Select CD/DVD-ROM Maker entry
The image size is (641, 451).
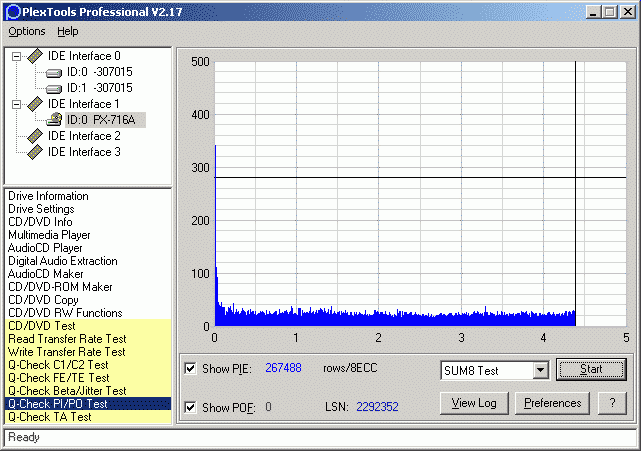pos(87,287)
